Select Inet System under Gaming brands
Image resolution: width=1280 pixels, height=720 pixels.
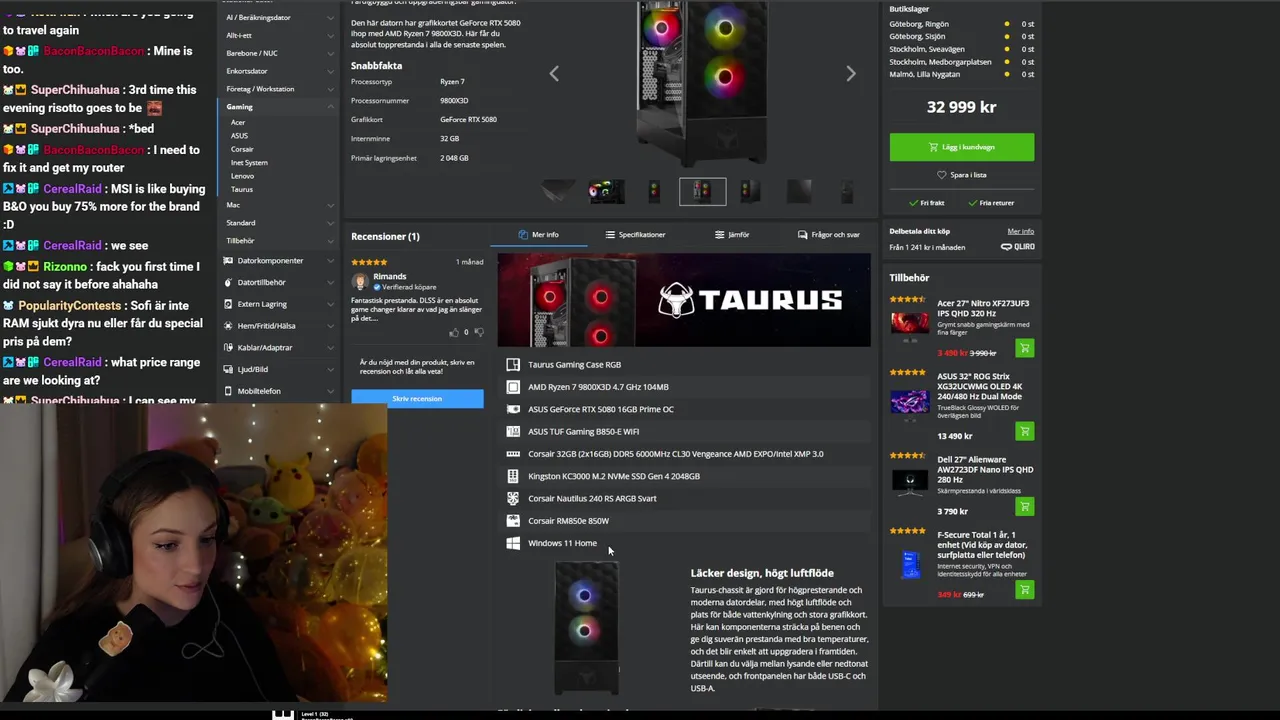click(249, 162)
